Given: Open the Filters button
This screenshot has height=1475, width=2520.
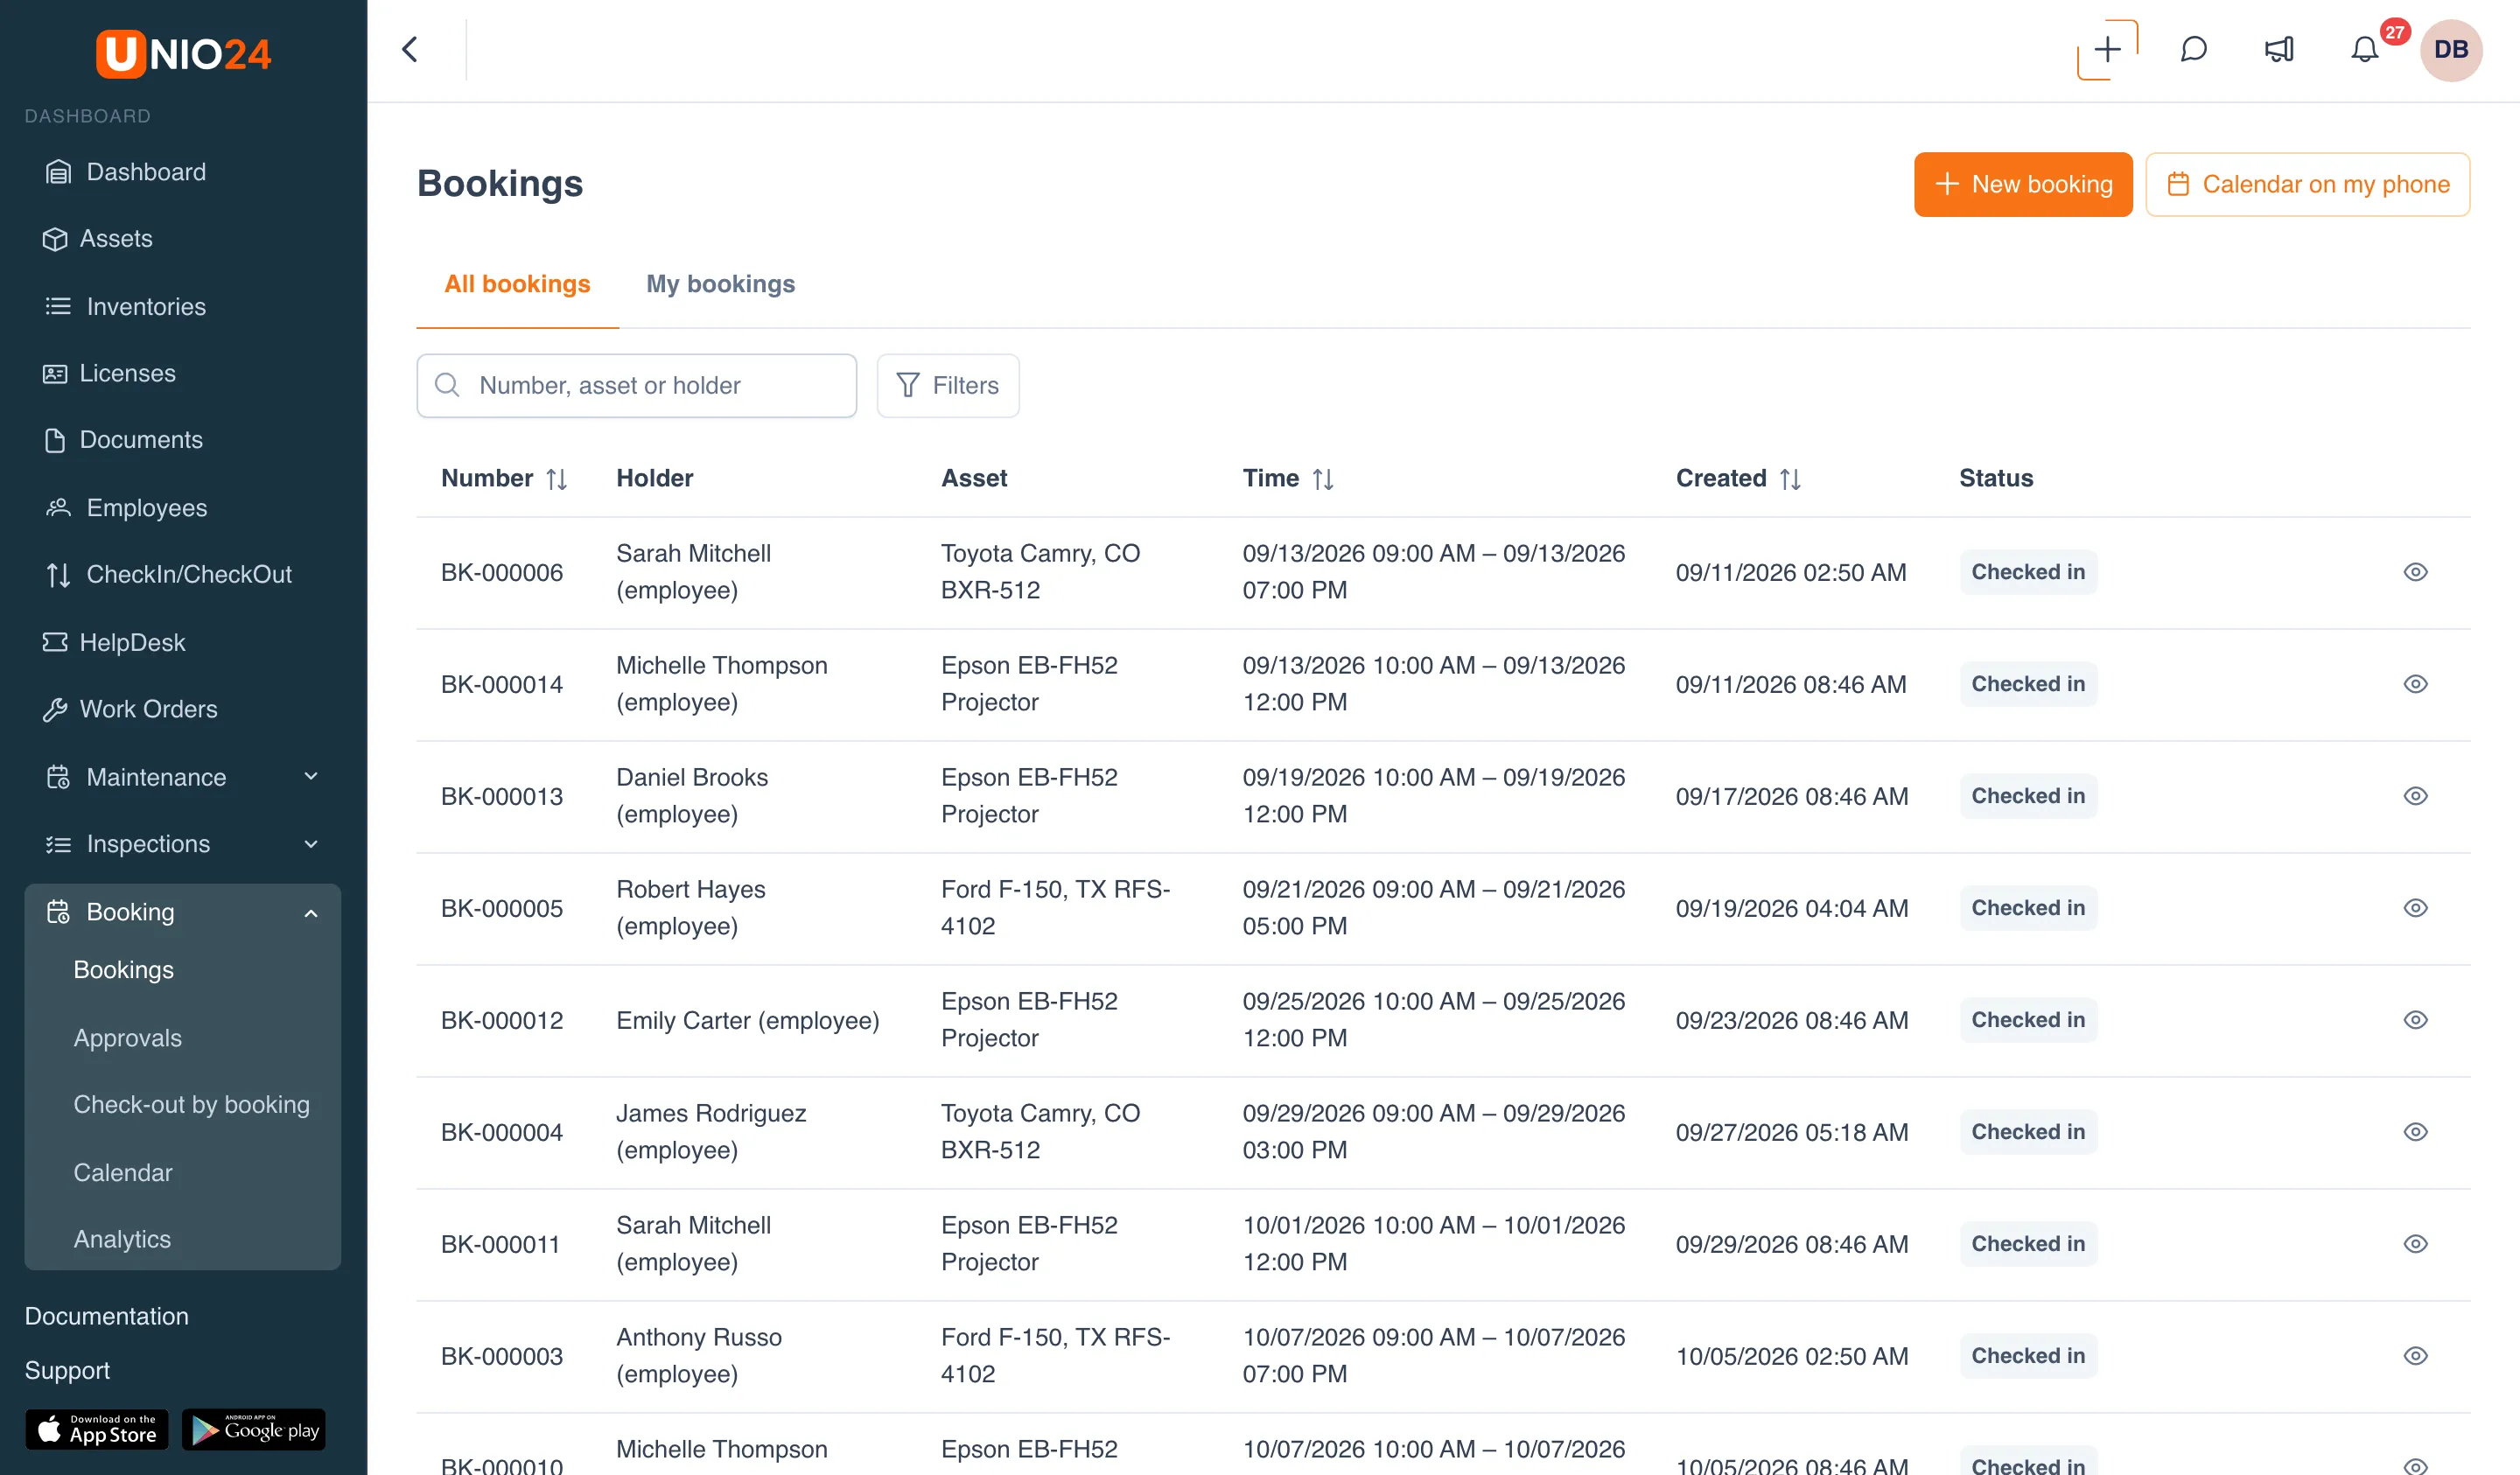Looking at the screenshot, I should [x=948, y=385].
